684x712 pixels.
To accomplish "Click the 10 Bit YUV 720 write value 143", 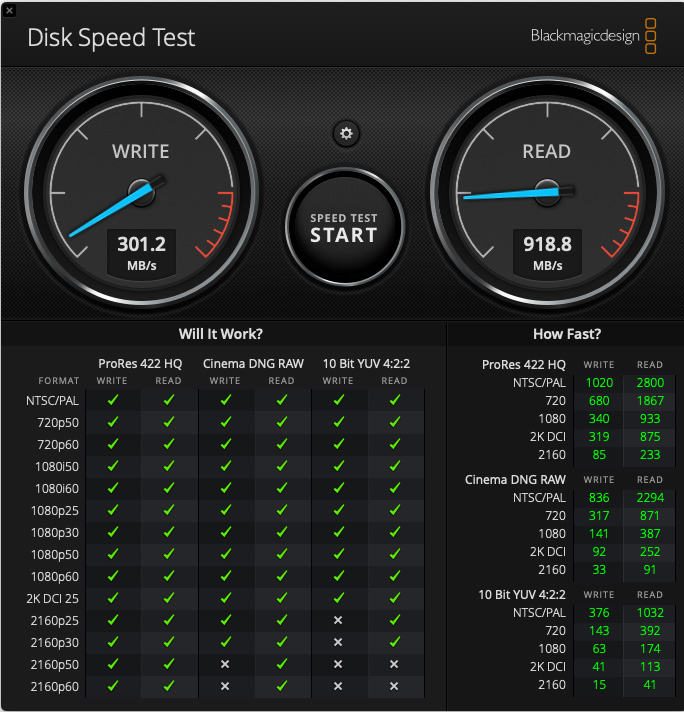I will [599, 631].
